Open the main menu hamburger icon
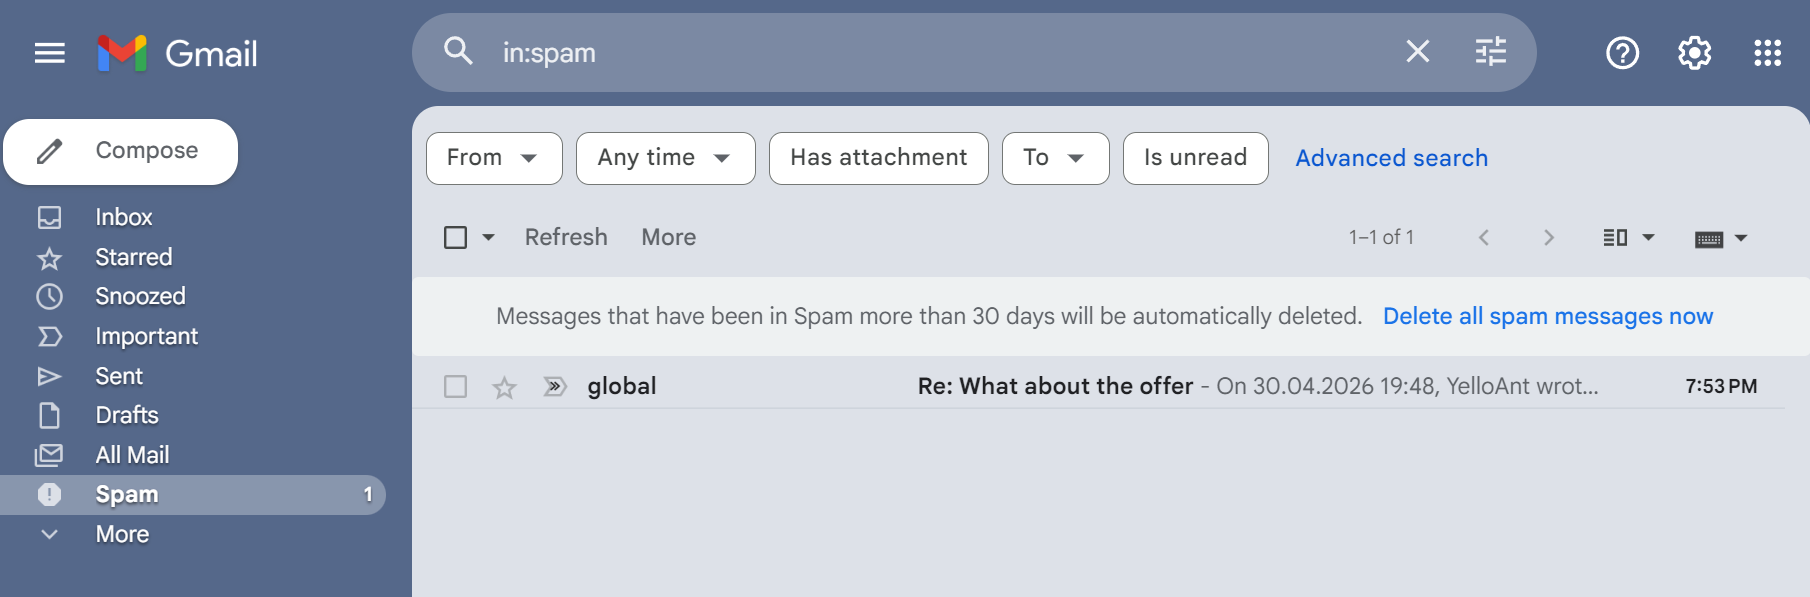1810x597 pixels. point(49,53)
